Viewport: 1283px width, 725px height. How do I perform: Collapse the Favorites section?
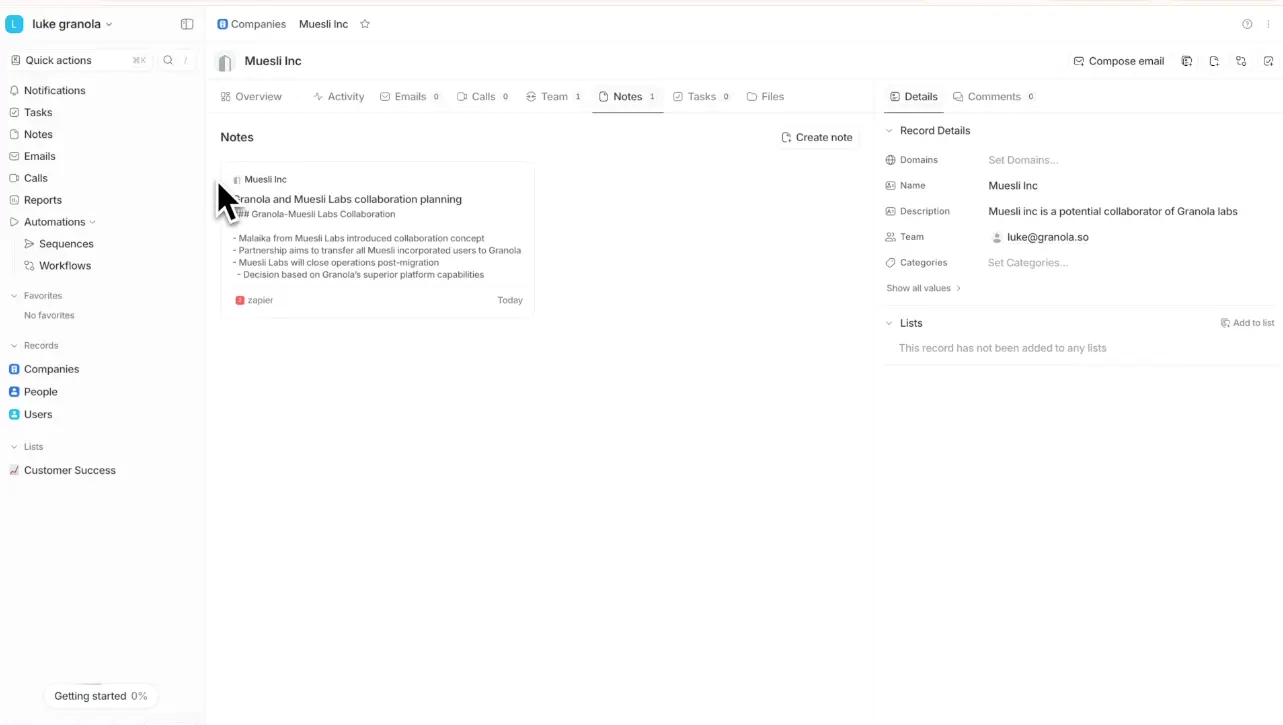pyautogui.click(x=14, y=296)
